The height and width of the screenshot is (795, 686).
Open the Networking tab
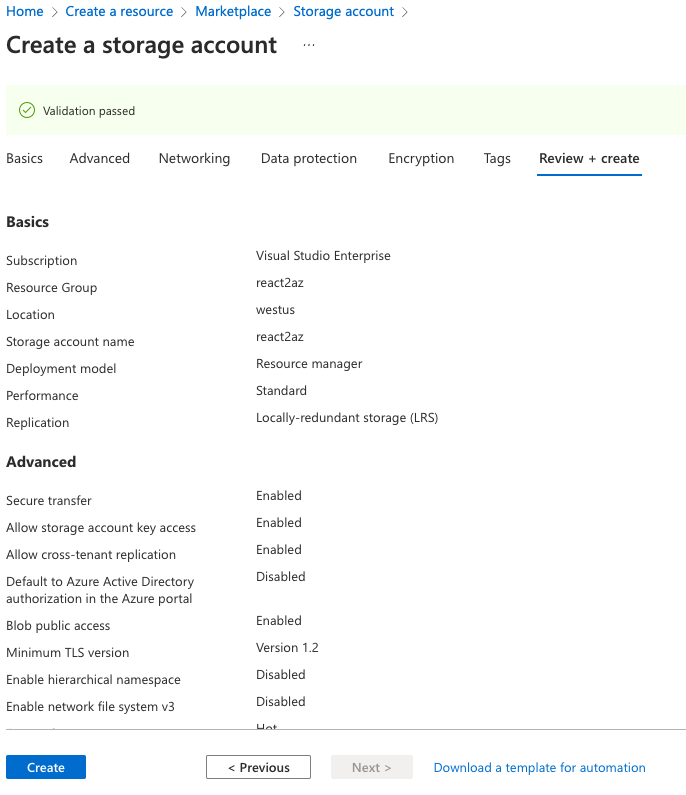coord(194,158)
